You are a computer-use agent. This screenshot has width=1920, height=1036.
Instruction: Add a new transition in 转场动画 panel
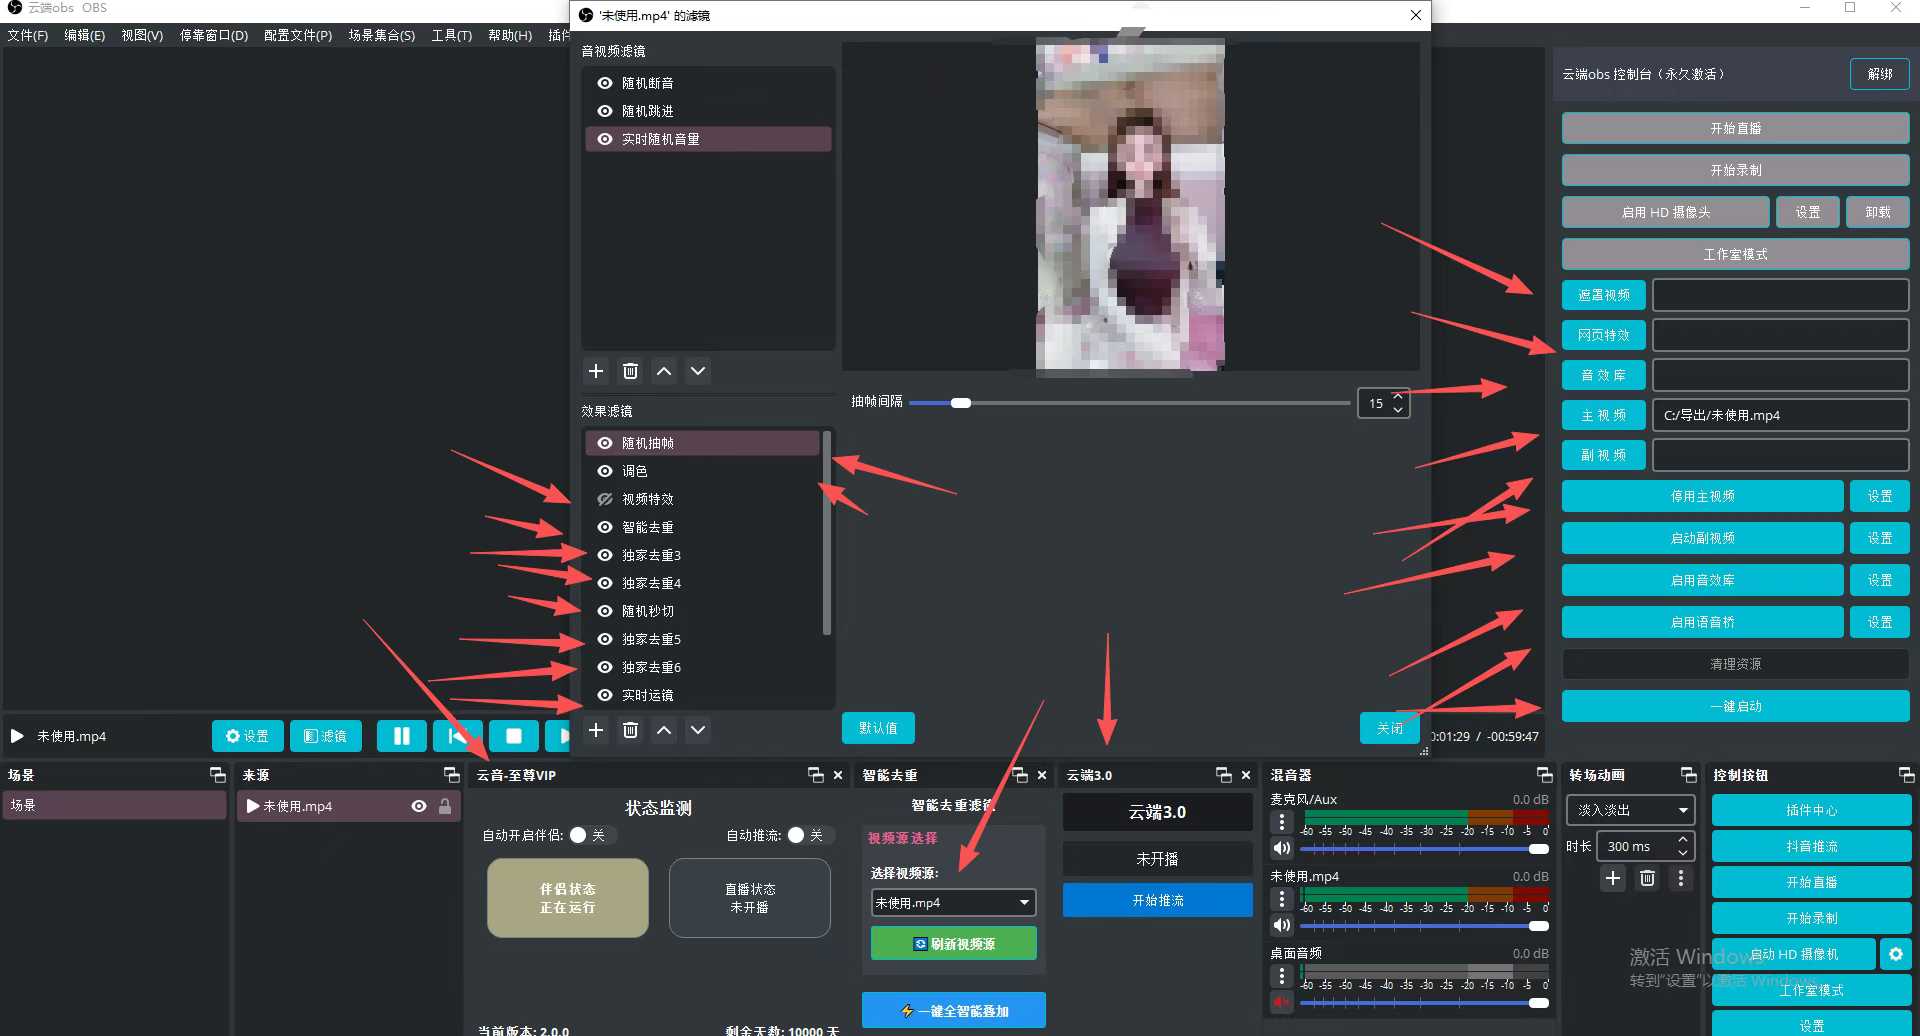coord(1612,878)
